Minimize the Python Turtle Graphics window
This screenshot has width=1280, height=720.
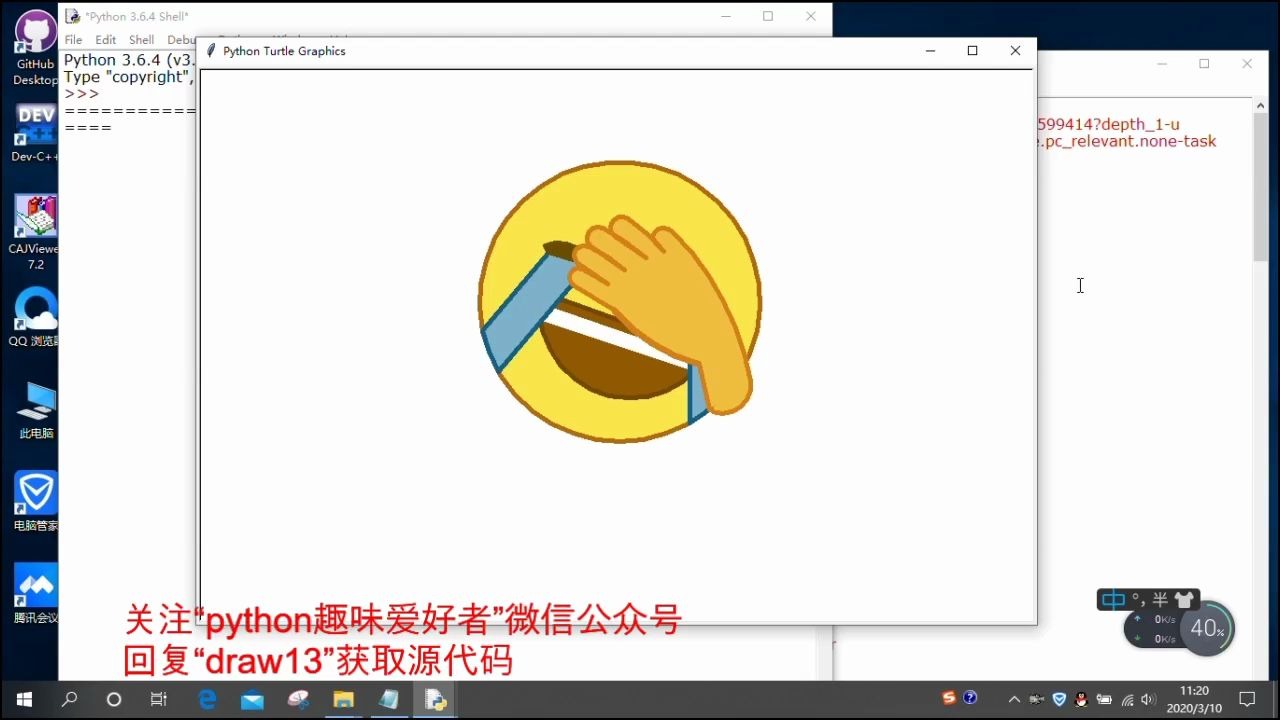tap(930, 51)
